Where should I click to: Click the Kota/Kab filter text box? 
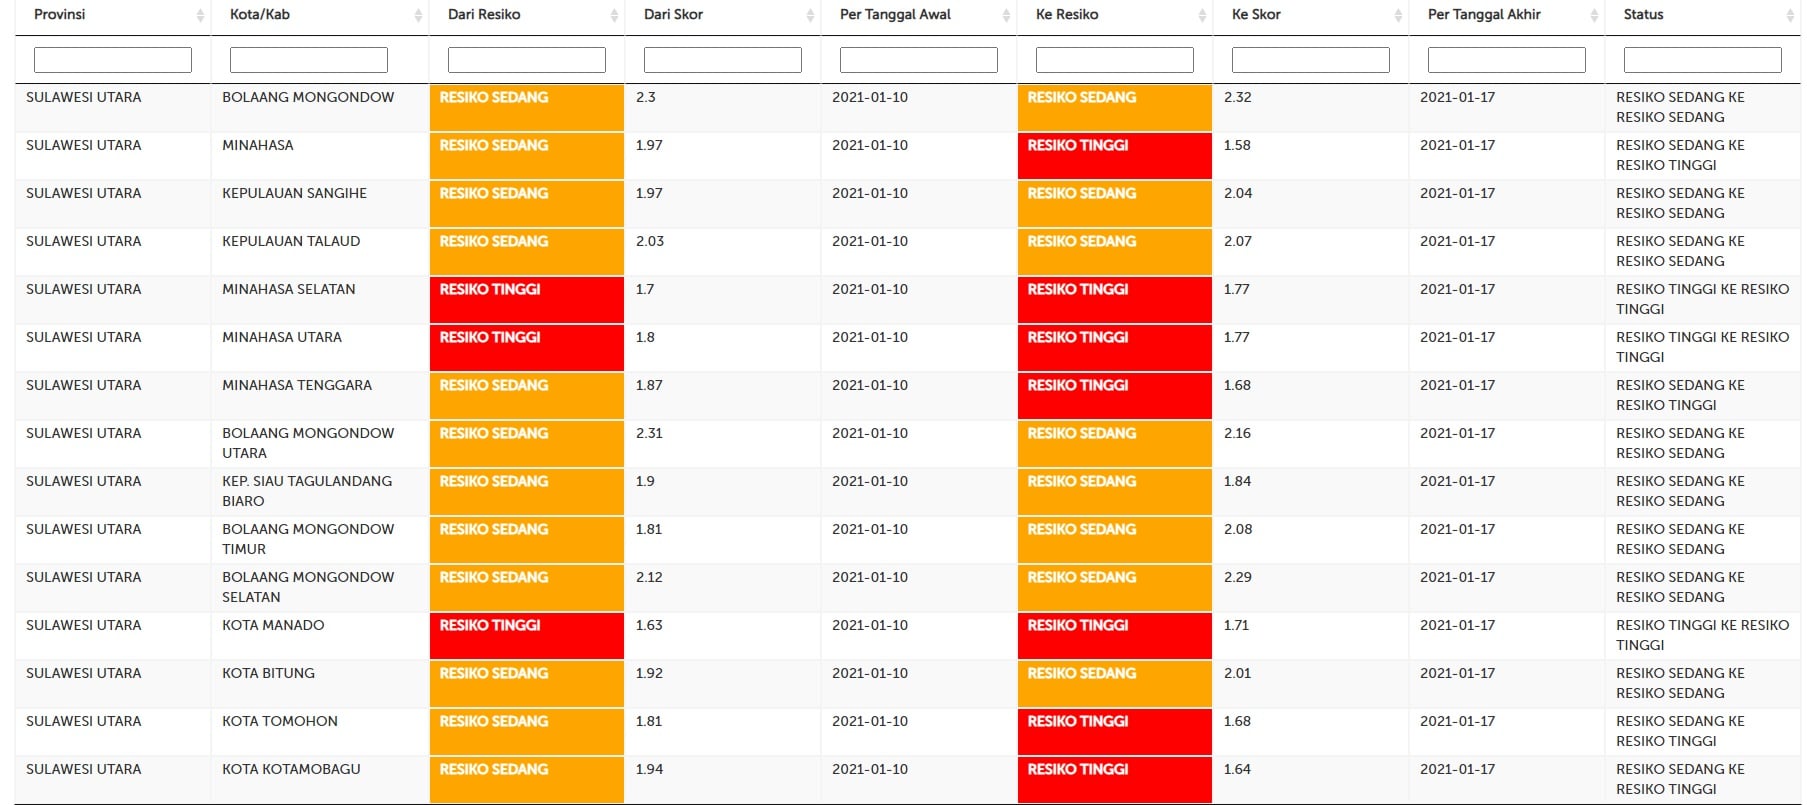click(x=309, y=60)
